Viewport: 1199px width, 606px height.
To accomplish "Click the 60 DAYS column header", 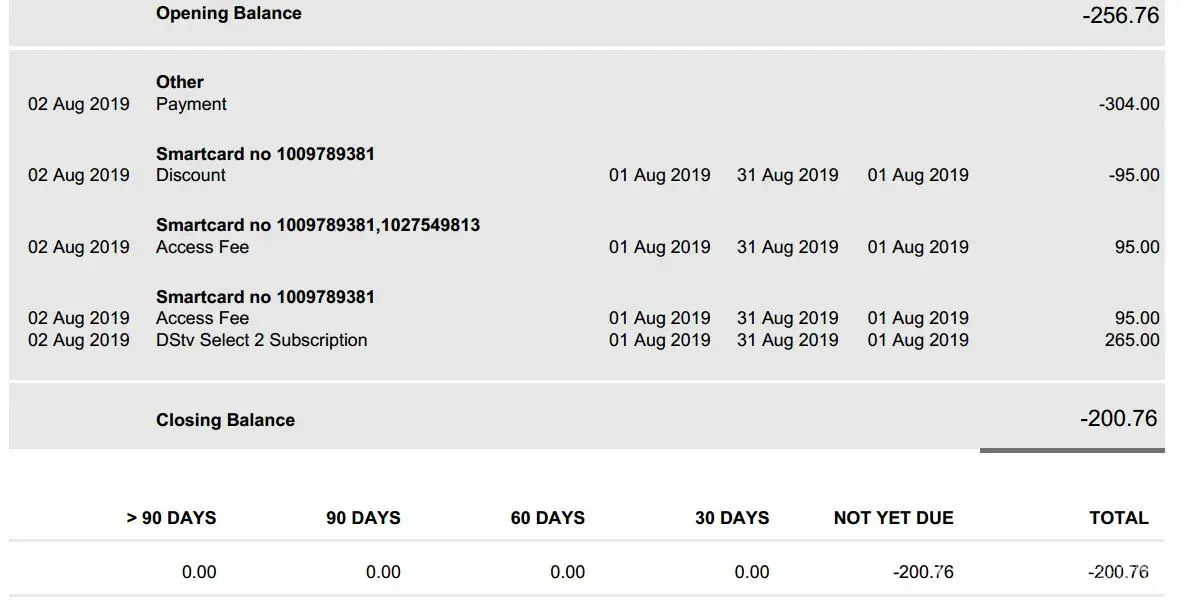I will (x=547, y=518).
